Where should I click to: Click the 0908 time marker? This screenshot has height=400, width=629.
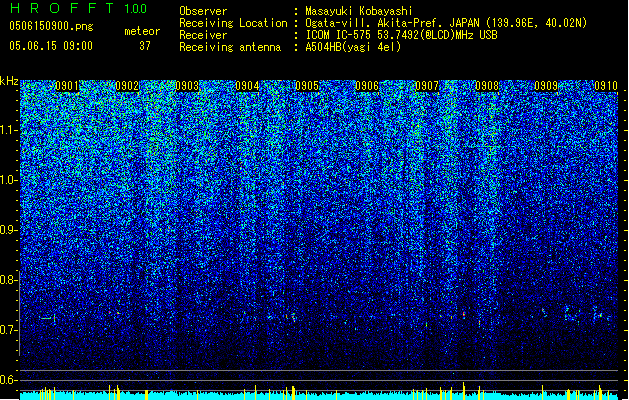(x=487, y=86)
